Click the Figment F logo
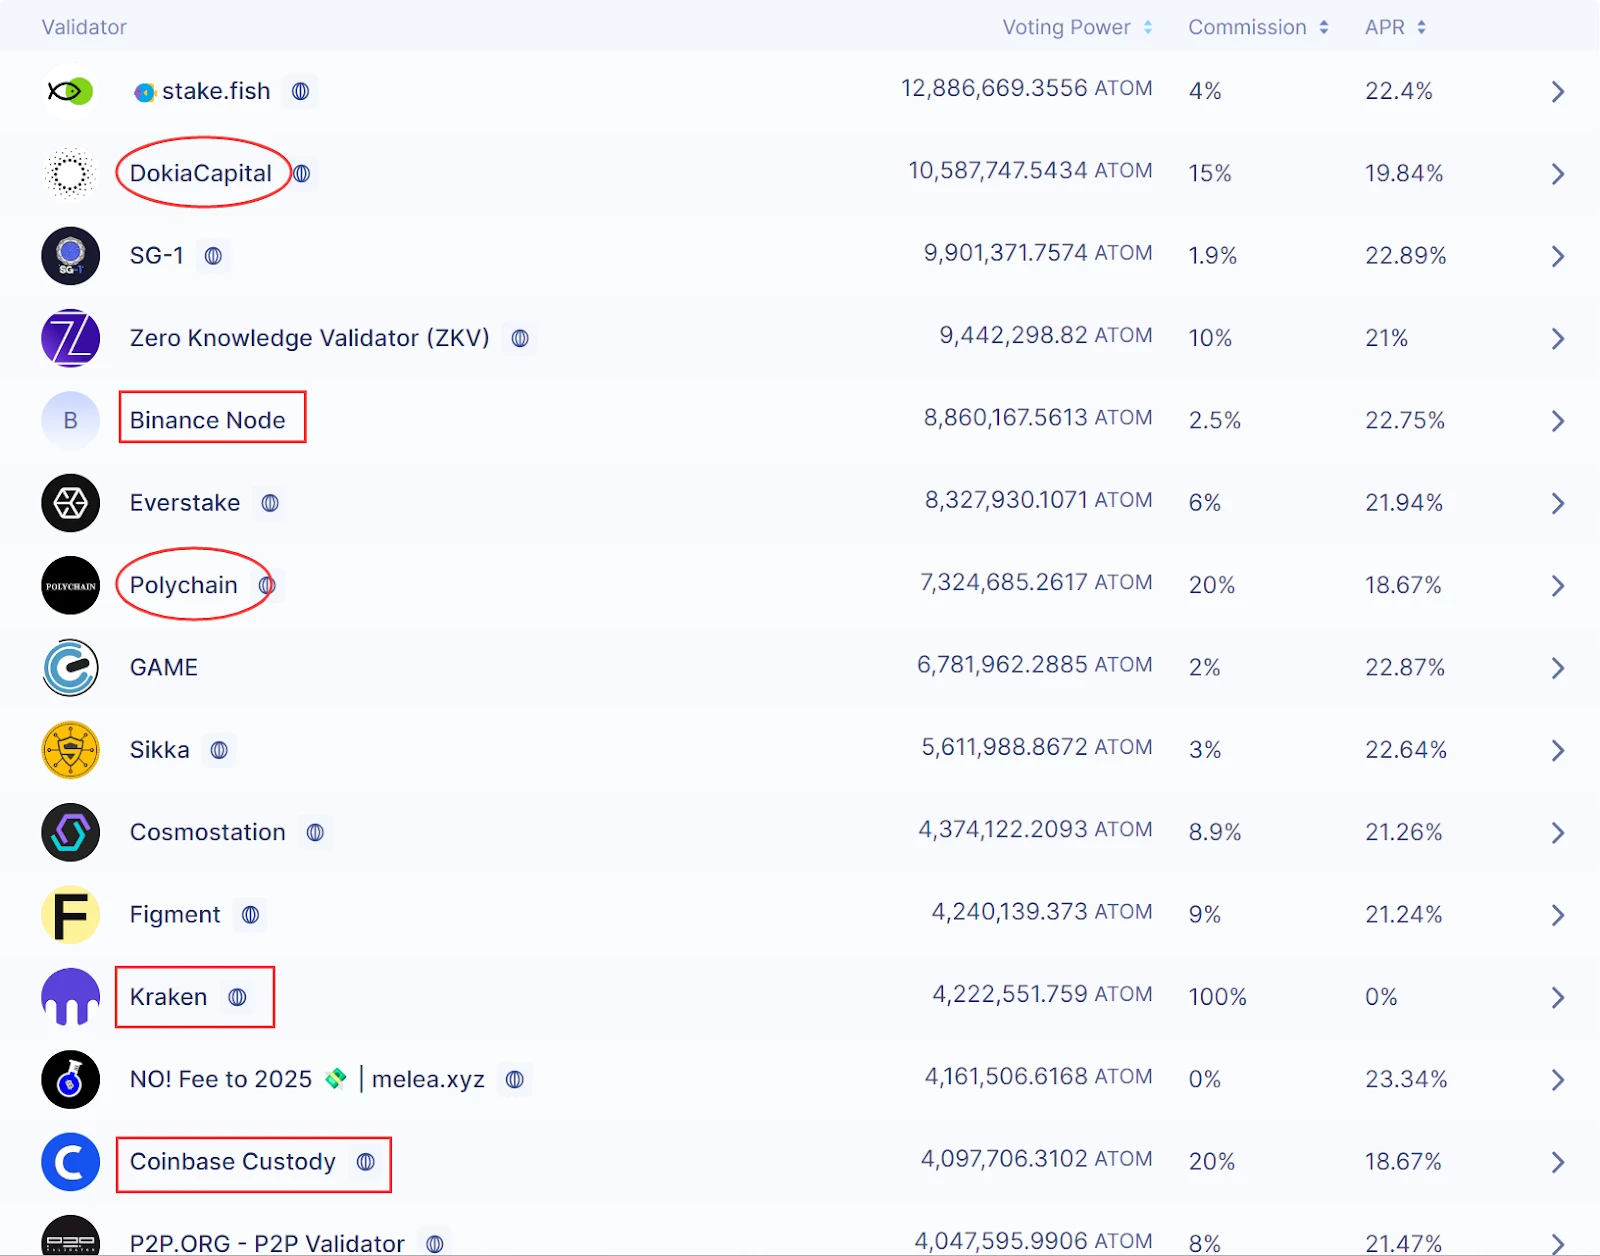The width and height of the screenshot is (1600, 1256). (x=70, y=915)
